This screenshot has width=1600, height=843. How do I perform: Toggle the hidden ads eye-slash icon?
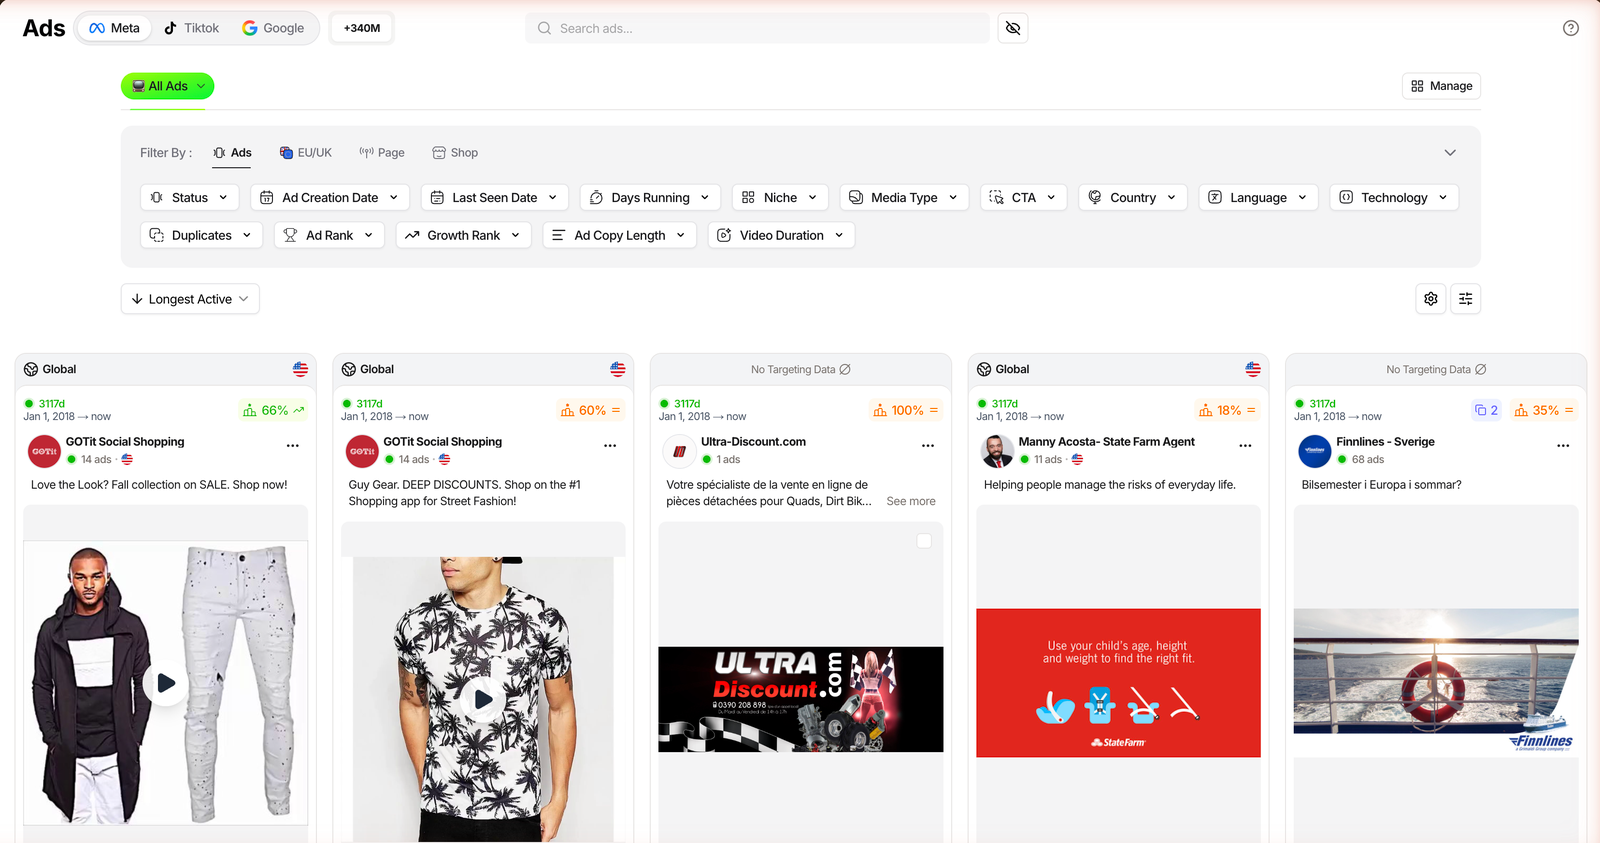point(1013,28)
